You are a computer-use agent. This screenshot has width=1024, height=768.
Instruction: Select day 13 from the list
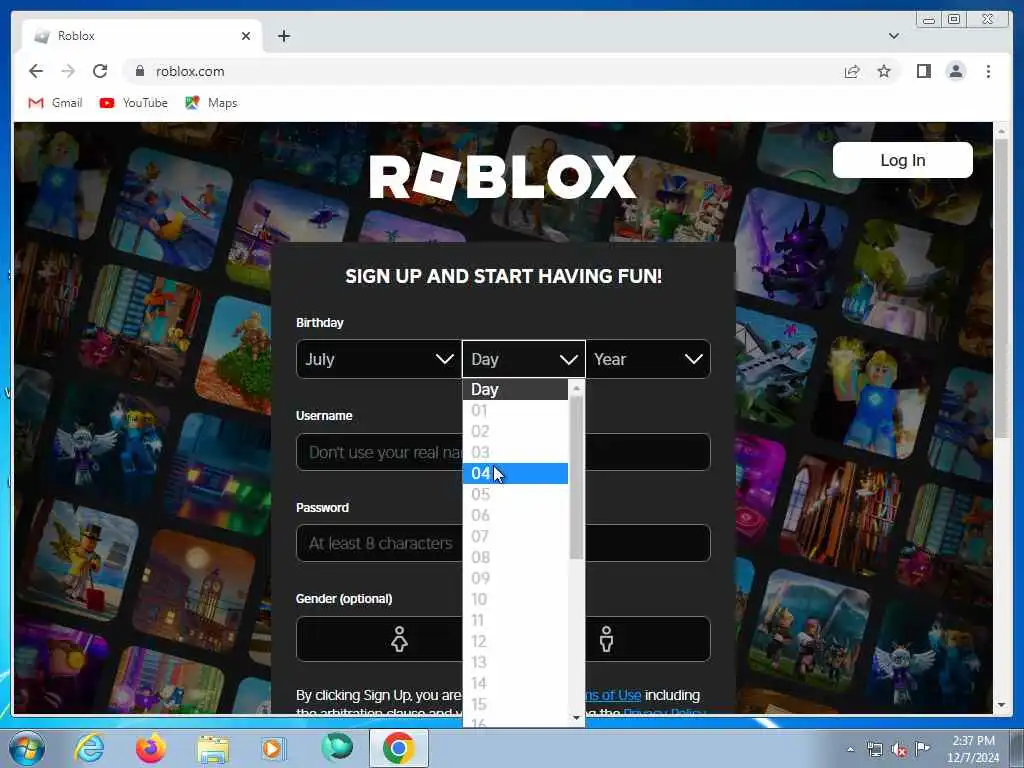(x=515, y=662)
